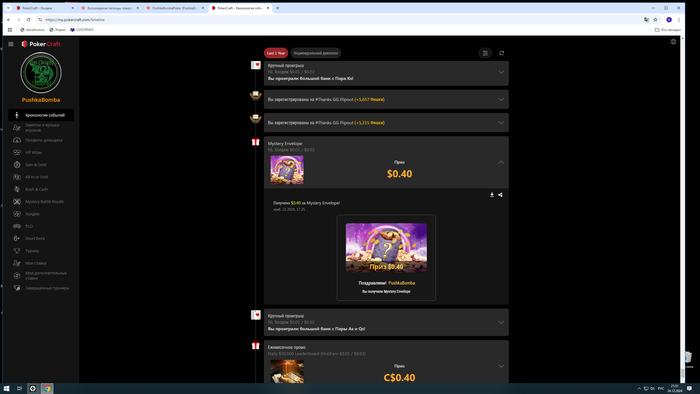Image resolution: width=700 pixels, height=394 pixels.
Task: Click the PushkaBomba name in congratulation card
Action: (401, 283)
